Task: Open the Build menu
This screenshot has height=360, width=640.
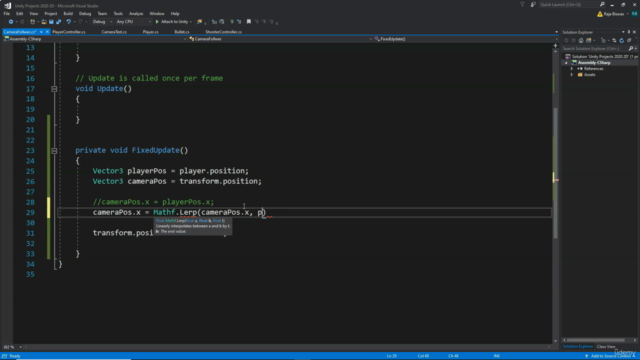Action: [x=68, y=13]
